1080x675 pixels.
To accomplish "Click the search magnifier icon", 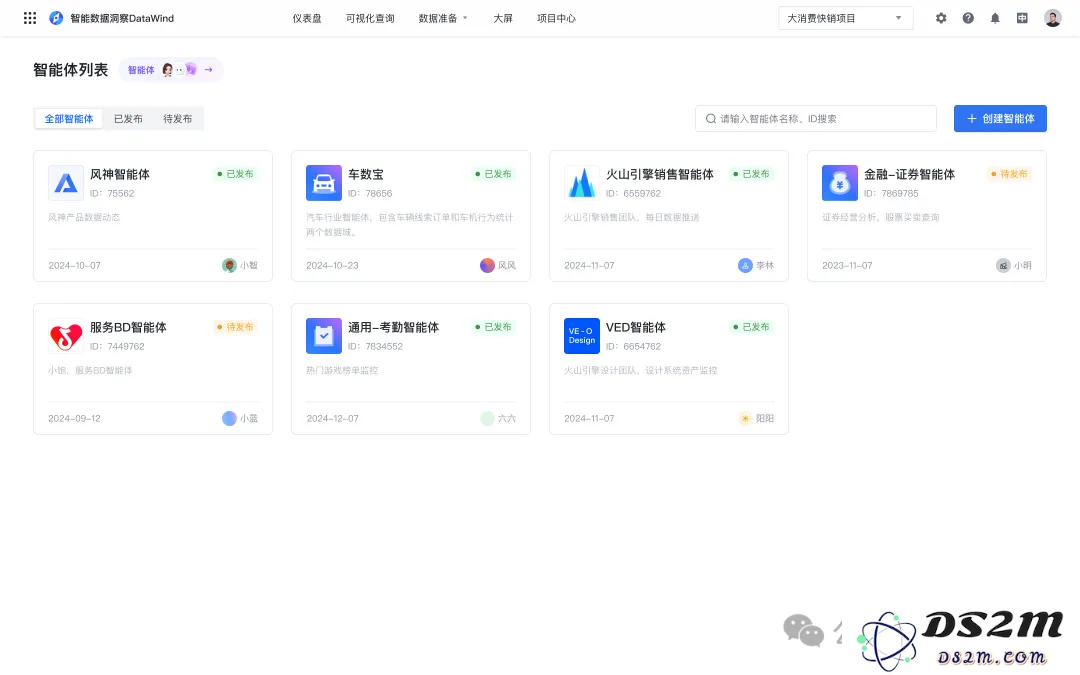I will 711,118.
